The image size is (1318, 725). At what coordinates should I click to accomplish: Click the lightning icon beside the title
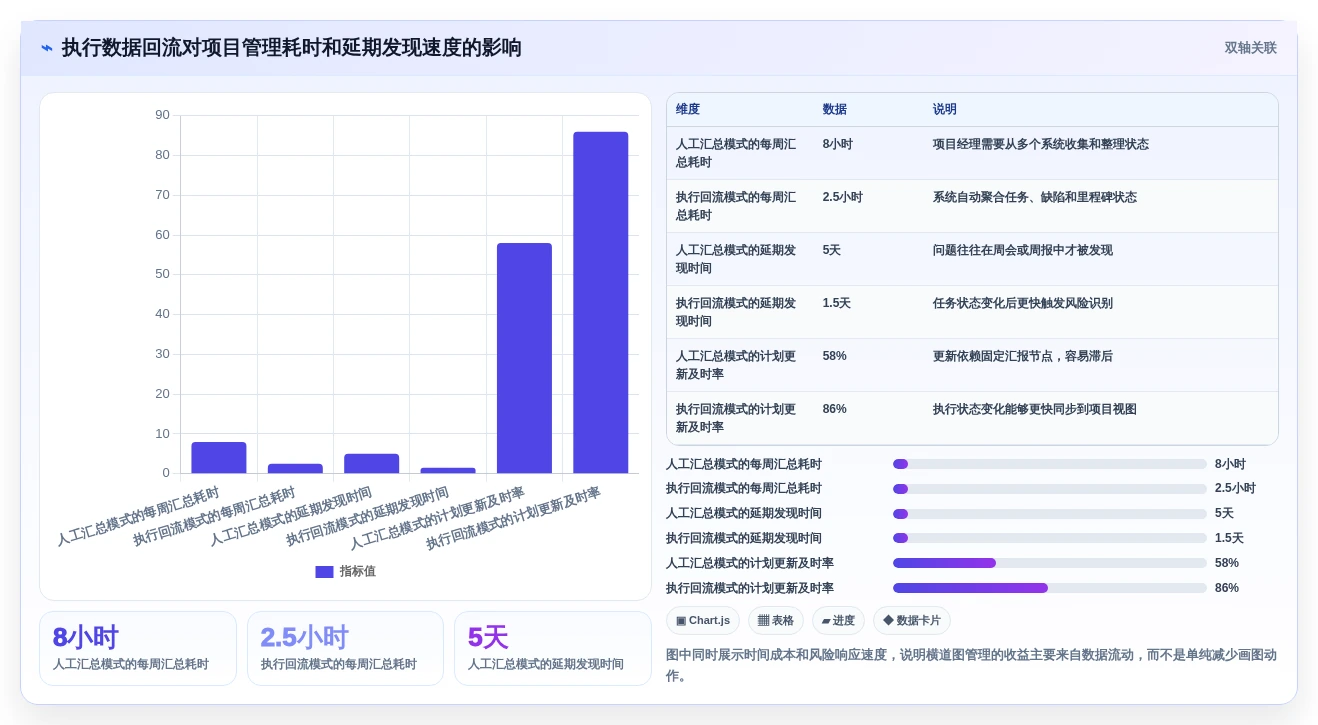tap(47, 48)
